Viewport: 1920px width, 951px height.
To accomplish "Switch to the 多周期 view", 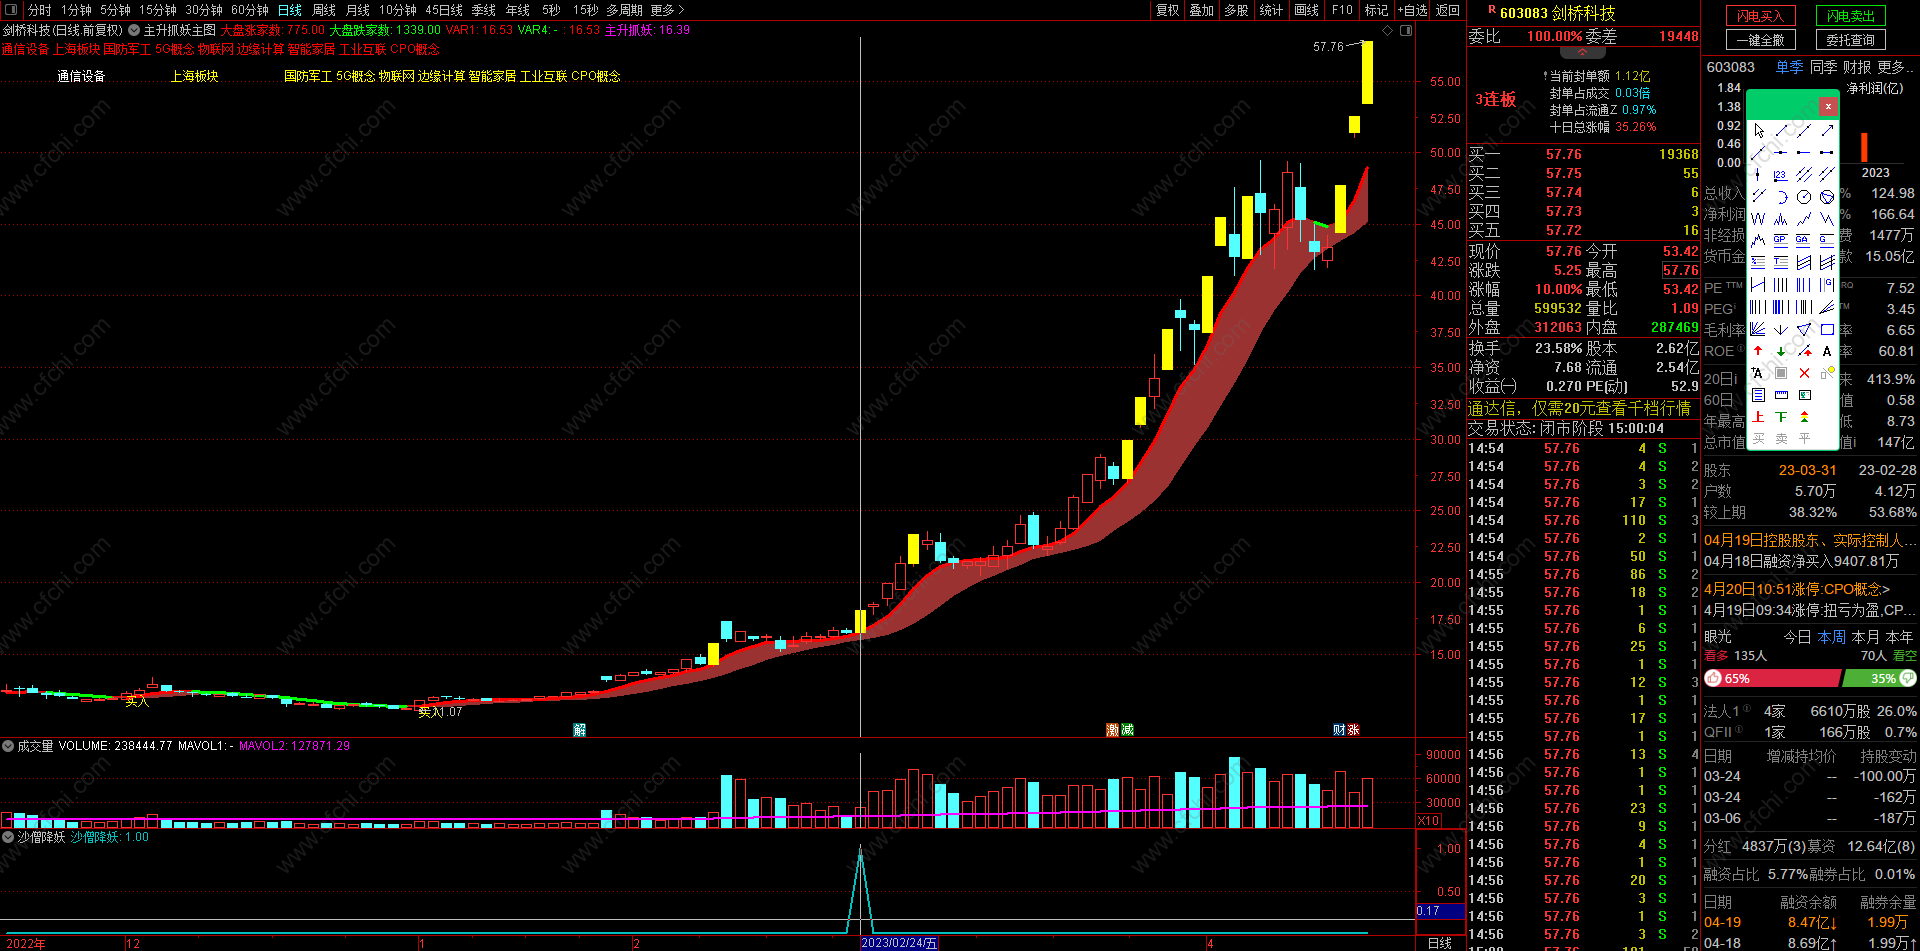I will click(624, 10).
